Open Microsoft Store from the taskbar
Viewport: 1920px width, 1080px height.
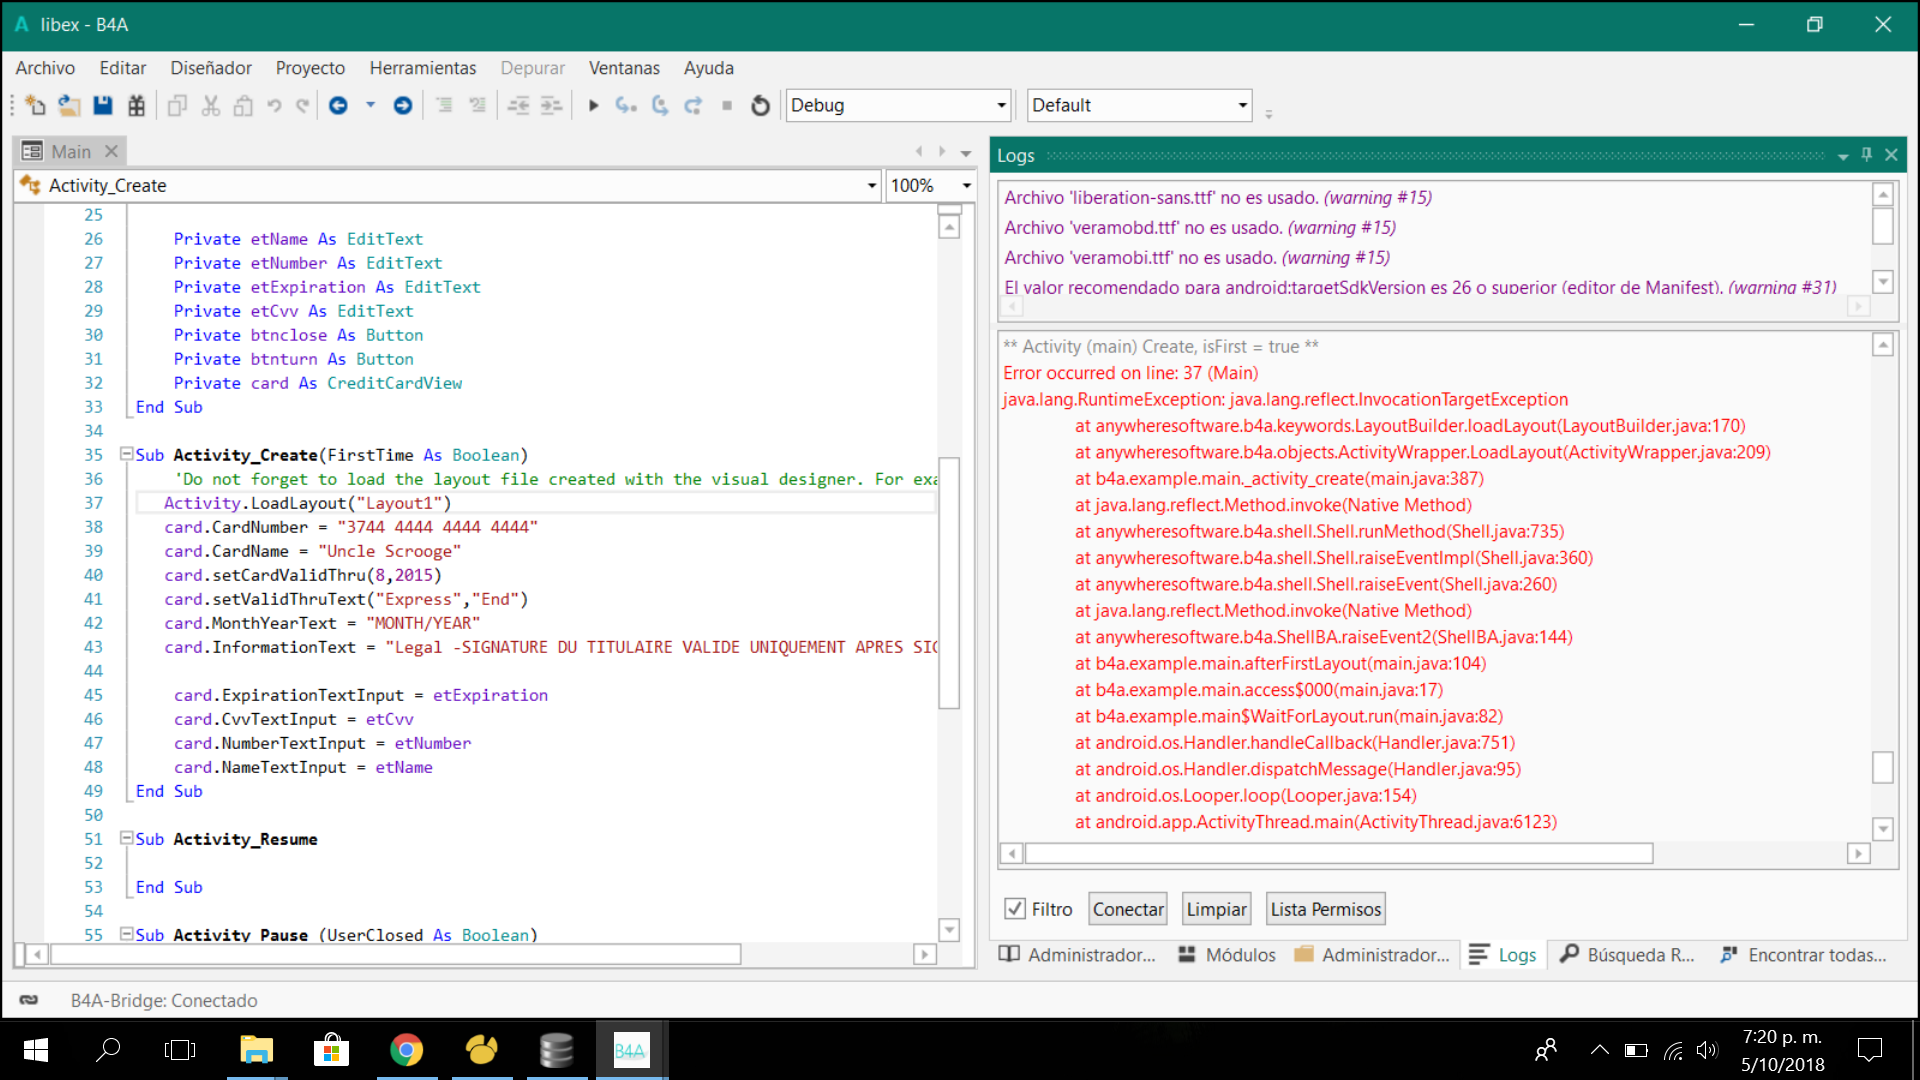(331, 1050)
